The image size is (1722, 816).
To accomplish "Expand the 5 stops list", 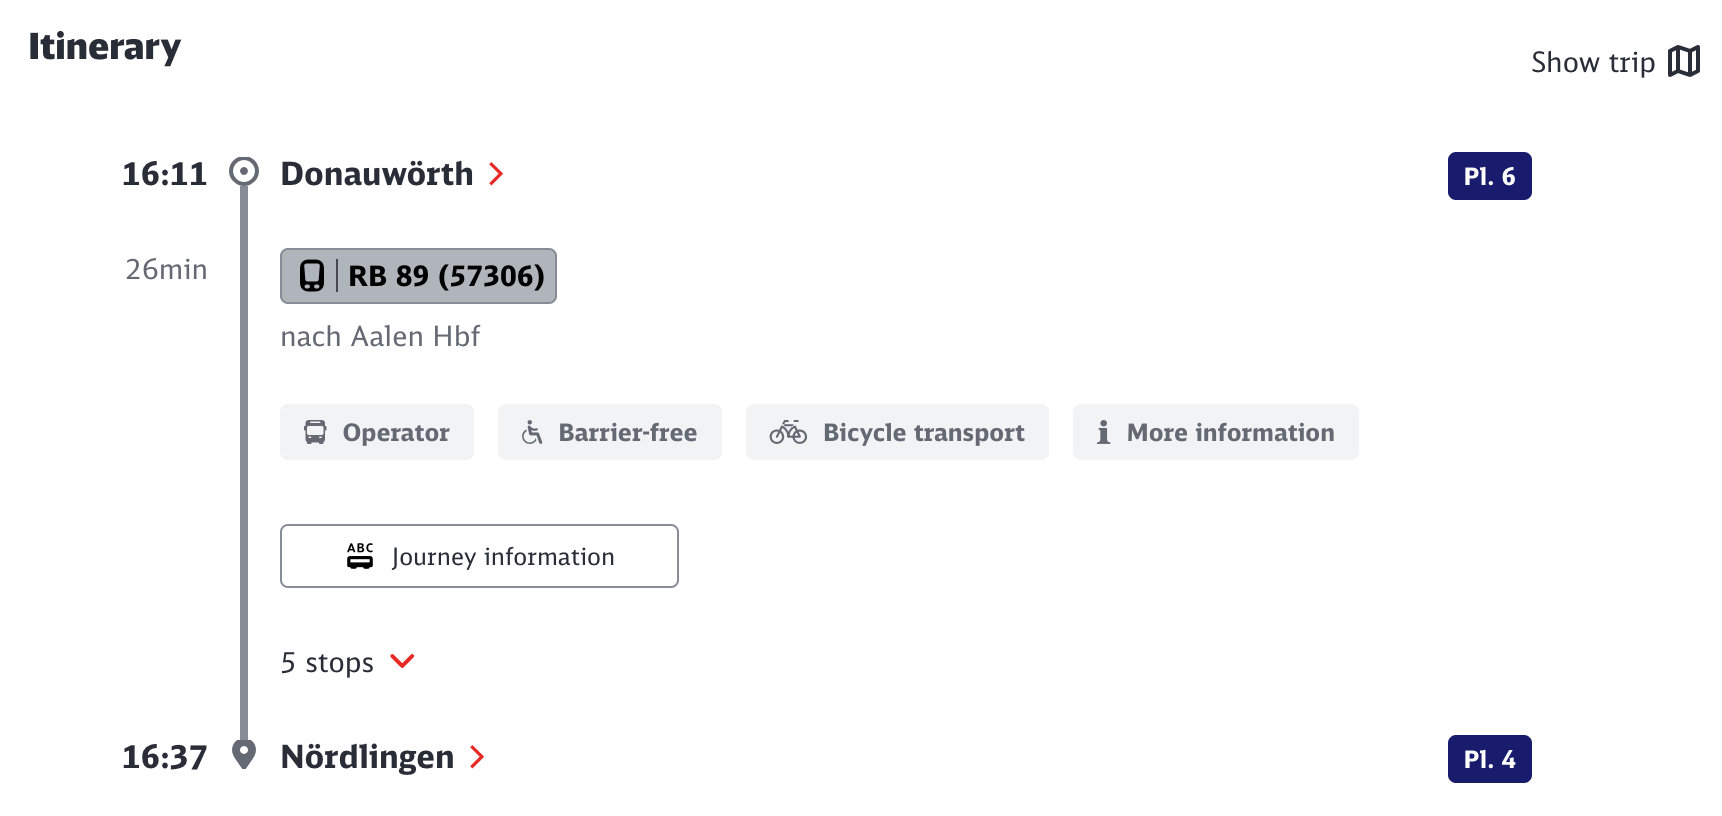I will point(402,661).
